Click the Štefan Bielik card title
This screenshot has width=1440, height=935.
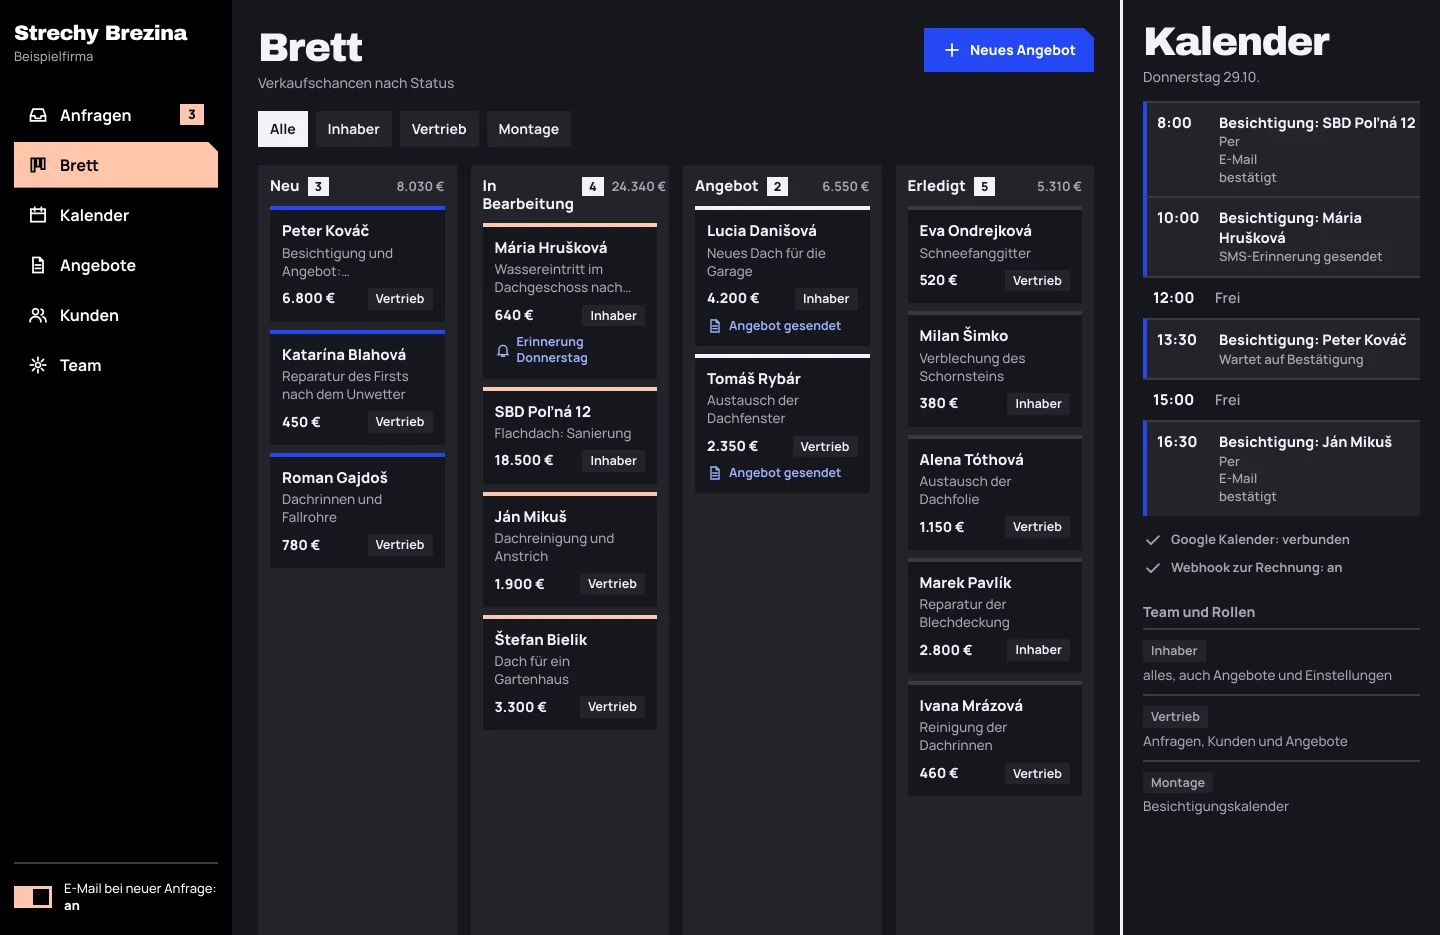pyautogui.click(x=541, y=640)
